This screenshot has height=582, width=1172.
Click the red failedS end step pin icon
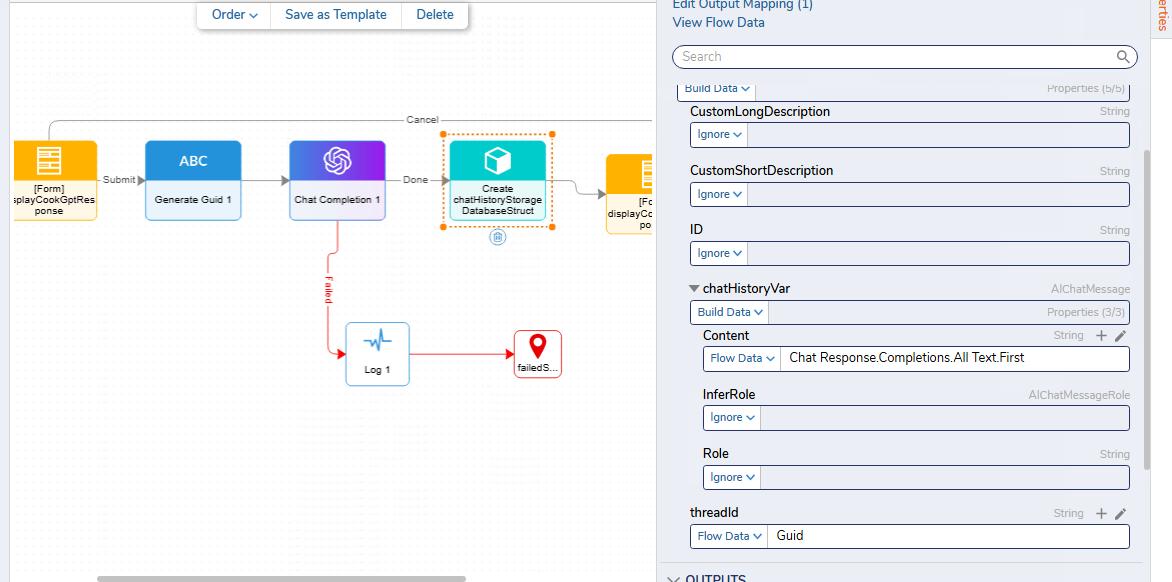point(538,346)
